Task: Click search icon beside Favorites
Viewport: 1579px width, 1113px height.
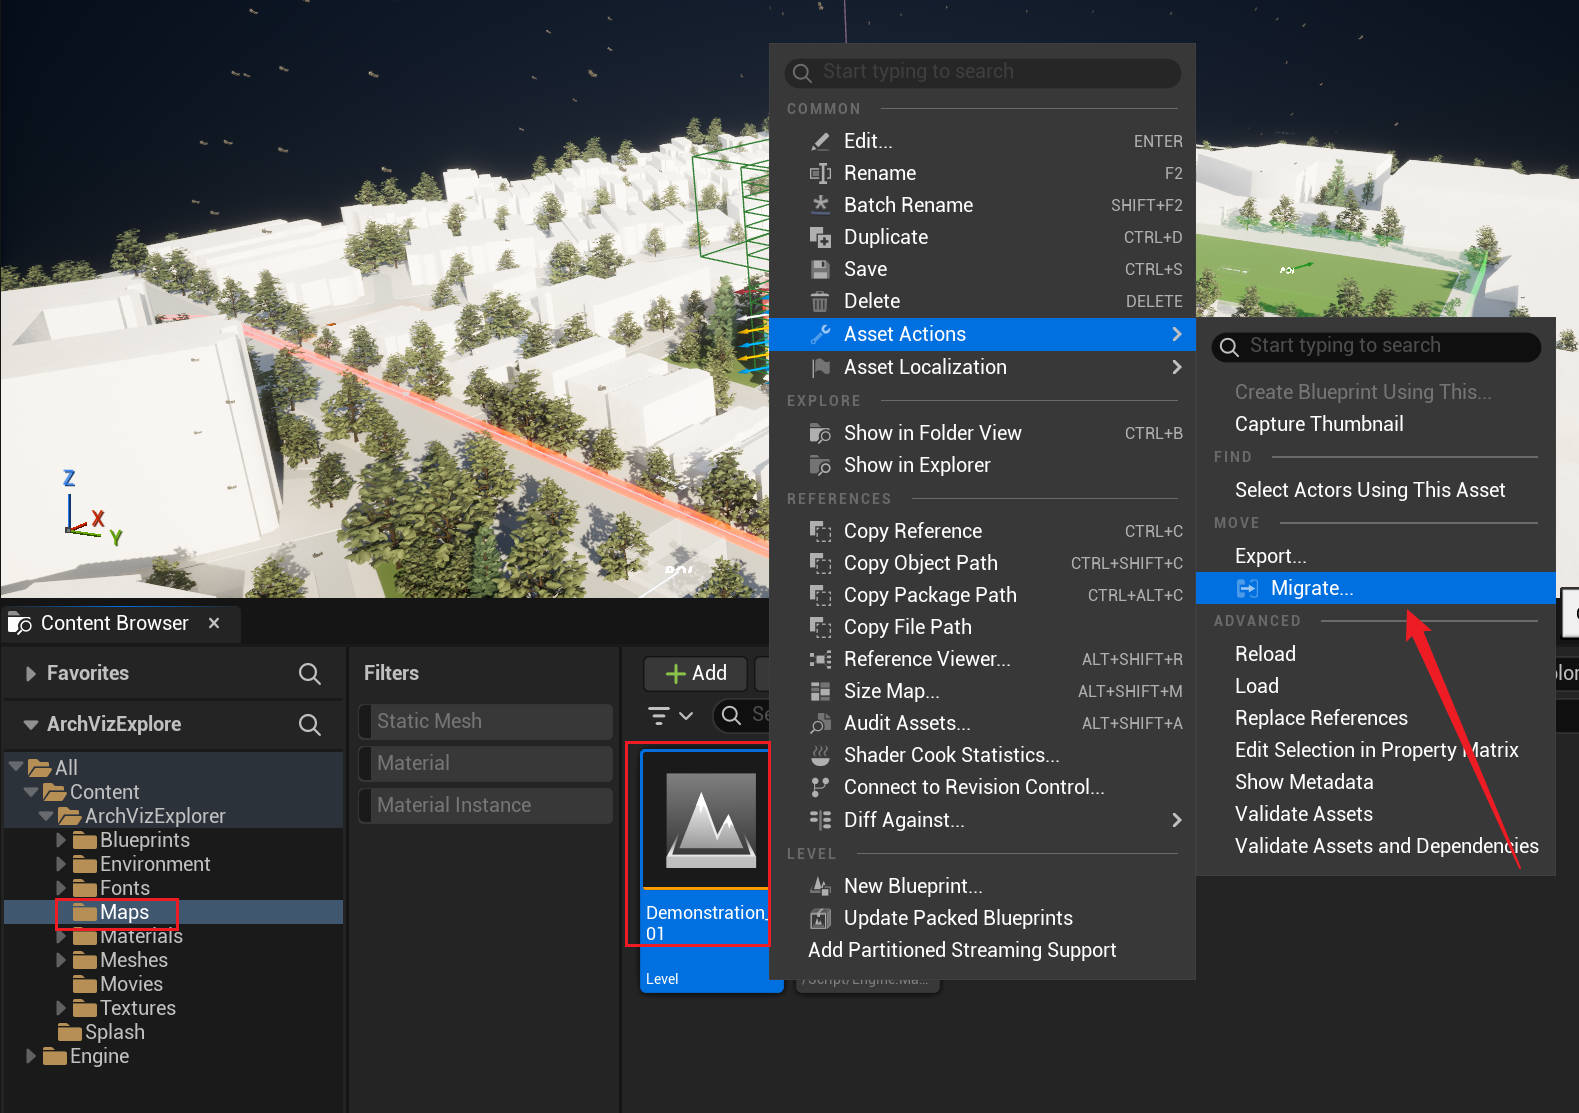Action: click(x=310, y=674)
